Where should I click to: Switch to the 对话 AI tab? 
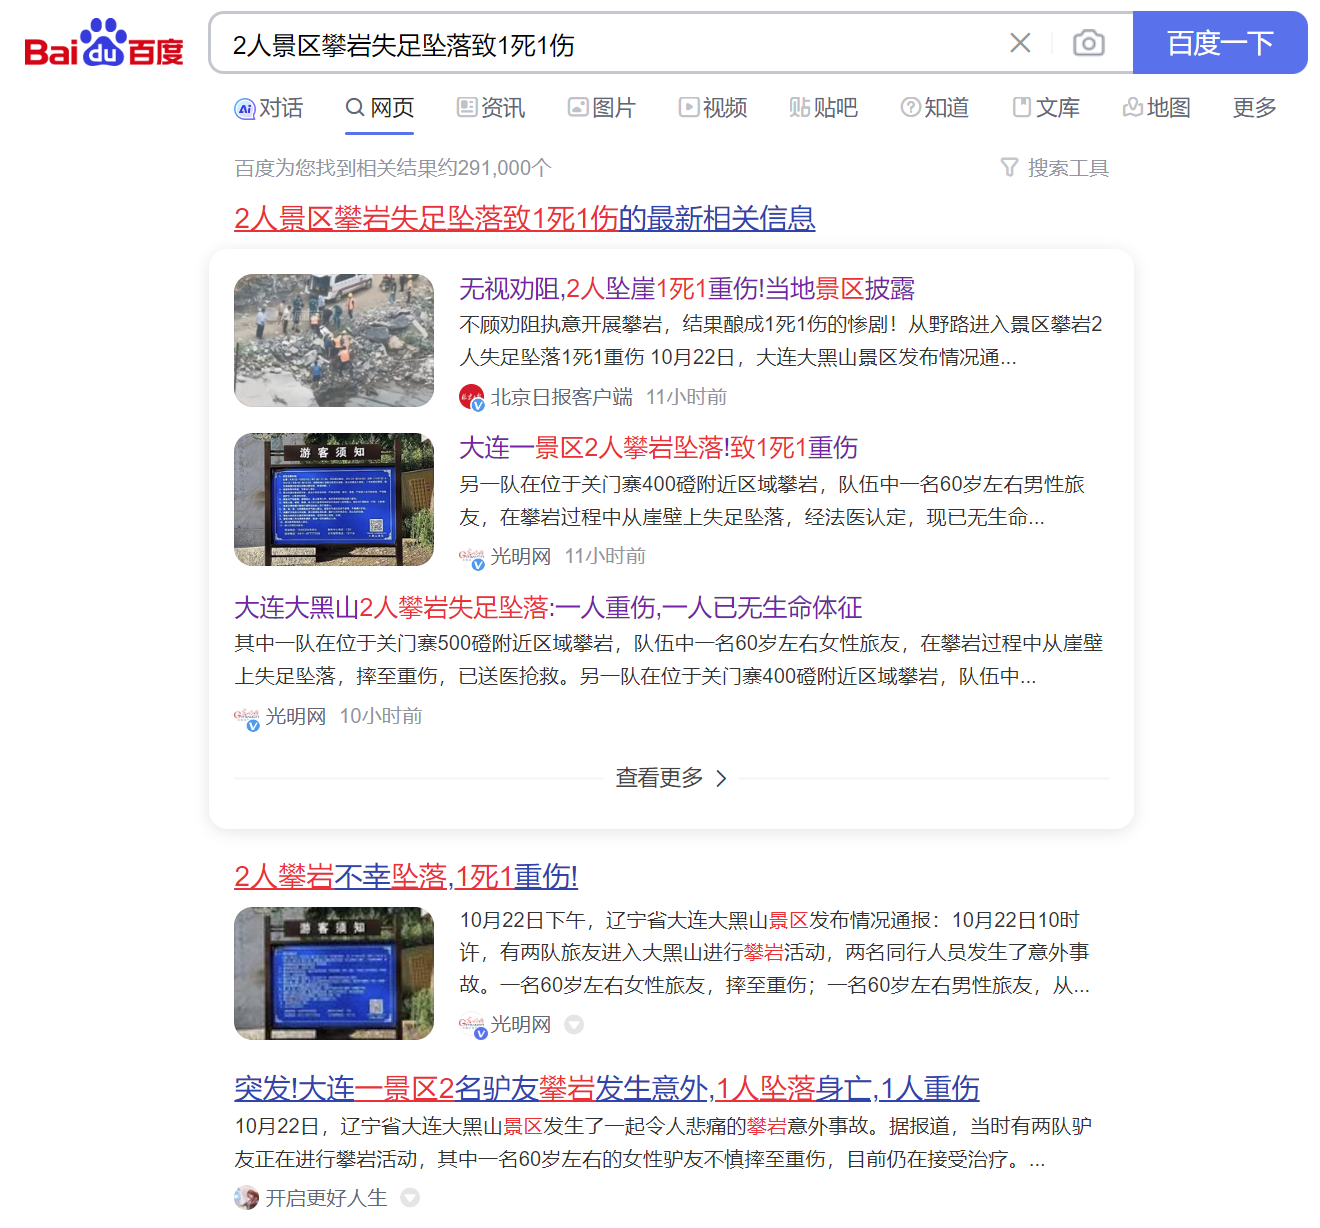pos(268,108)
